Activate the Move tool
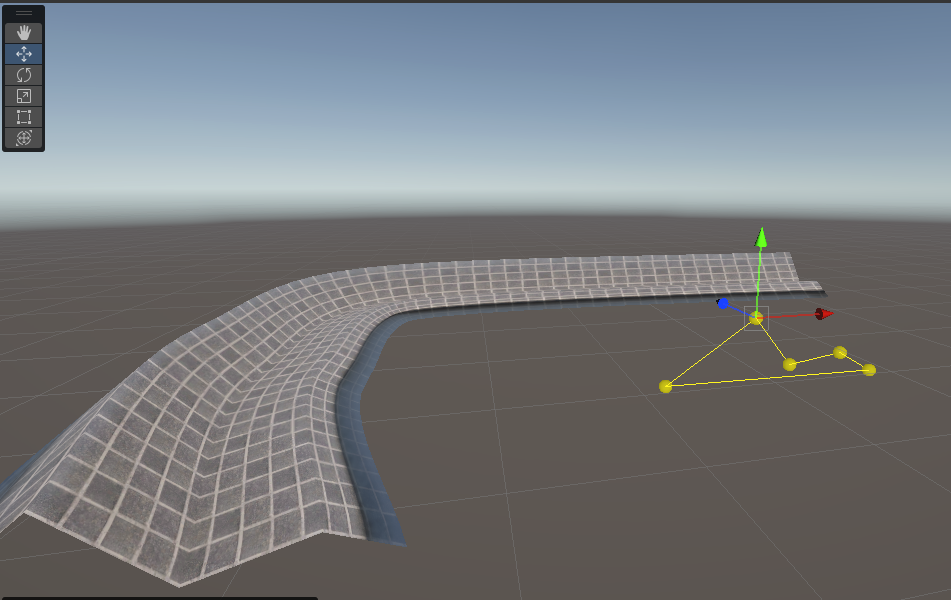Viewport: 951px width, 600px height. point(24,54)
